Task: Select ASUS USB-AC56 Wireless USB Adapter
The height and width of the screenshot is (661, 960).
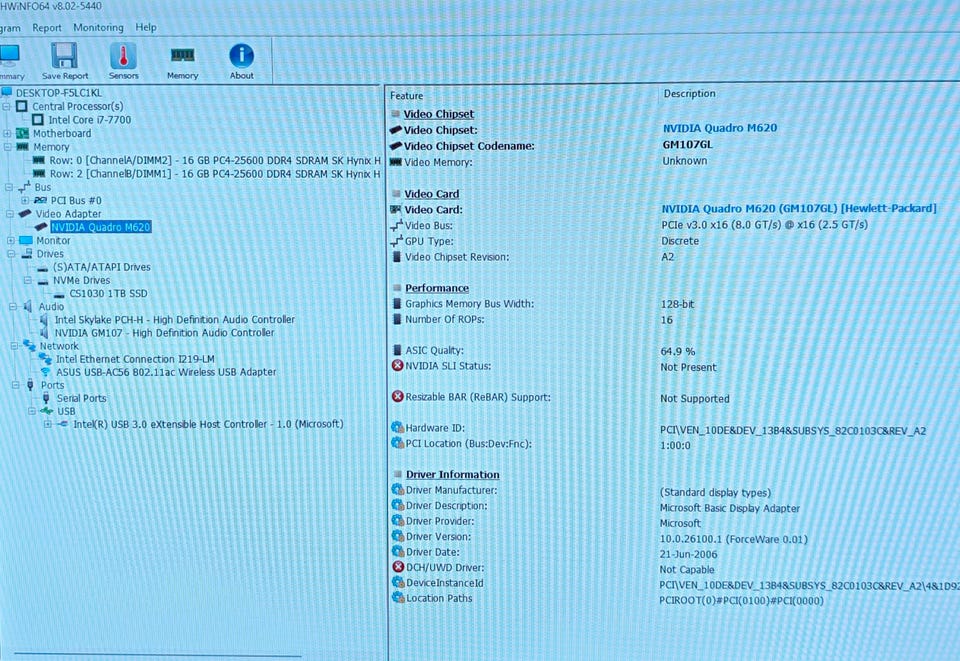Action: click(166, 372)
